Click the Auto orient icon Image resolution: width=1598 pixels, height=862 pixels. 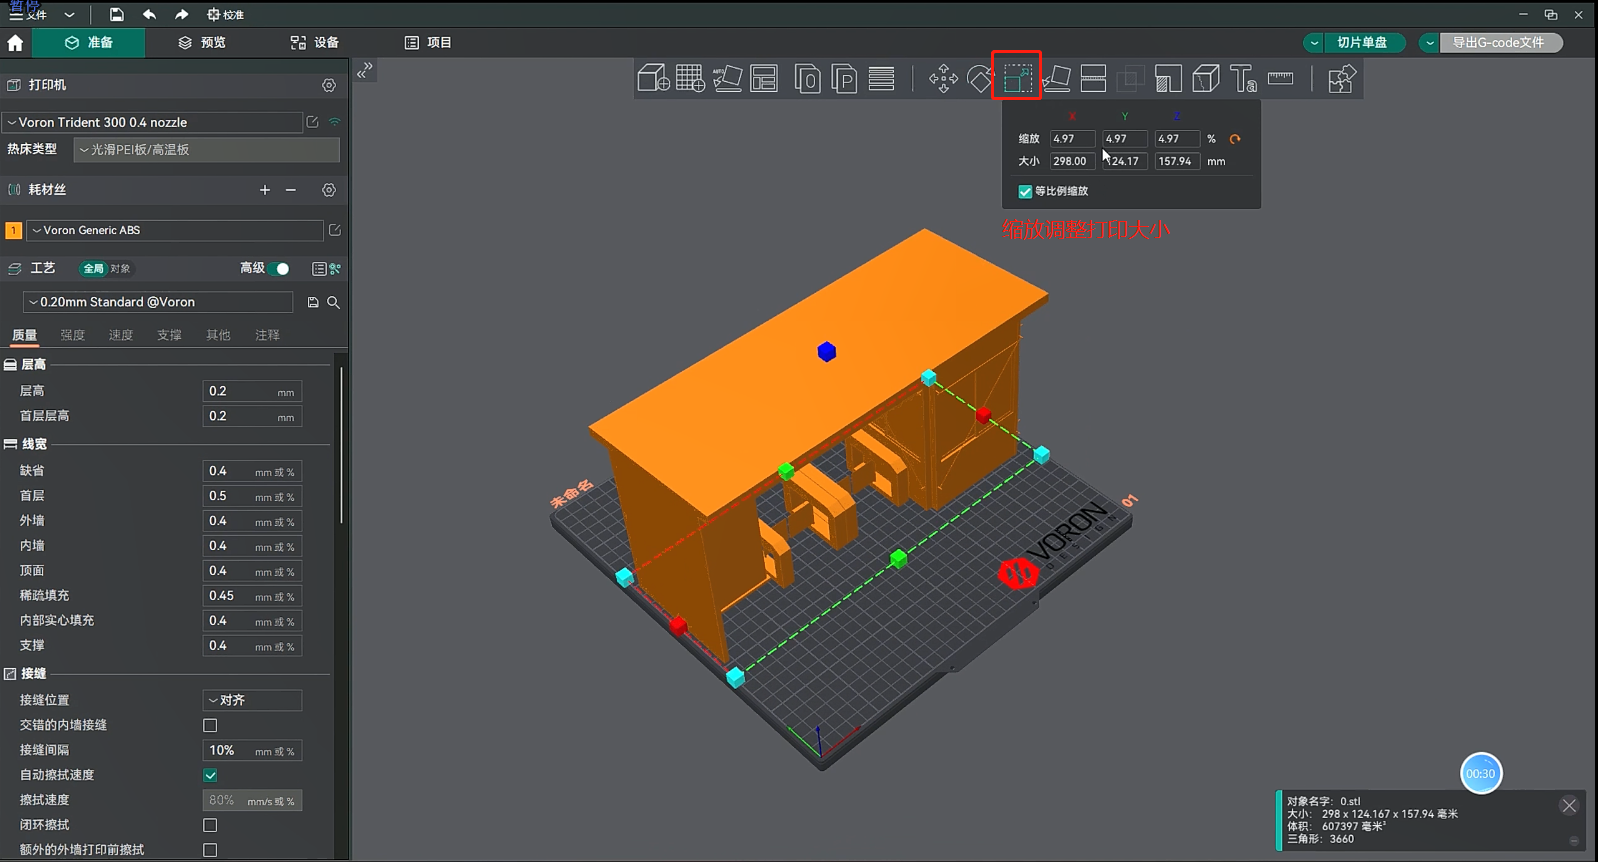point(727,78)
